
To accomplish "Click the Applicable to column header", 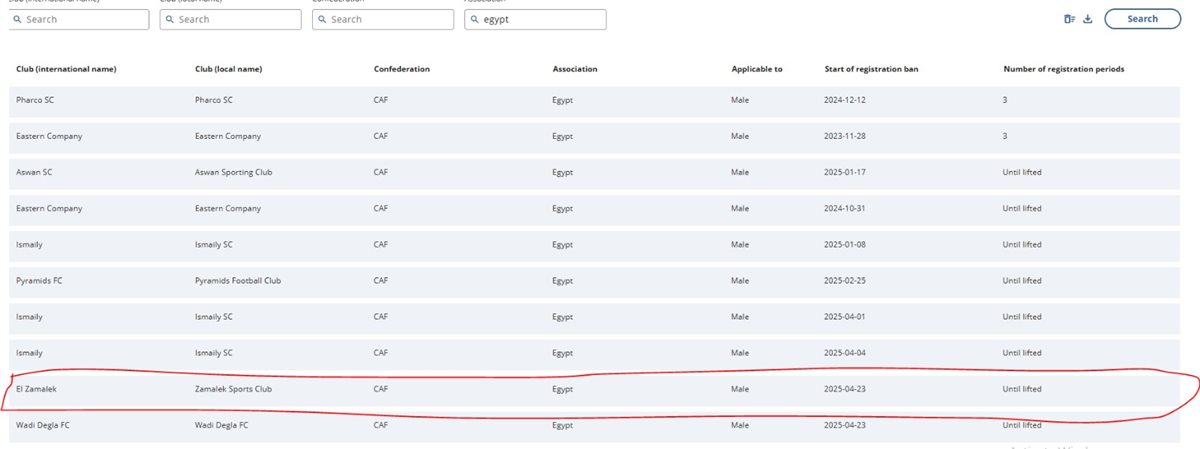I will click(757, 69).
